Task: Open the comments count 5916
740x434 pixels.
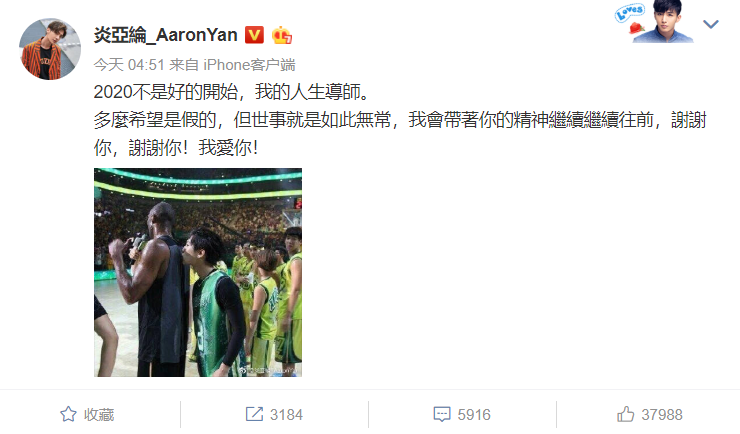Action: coord(474,415)
